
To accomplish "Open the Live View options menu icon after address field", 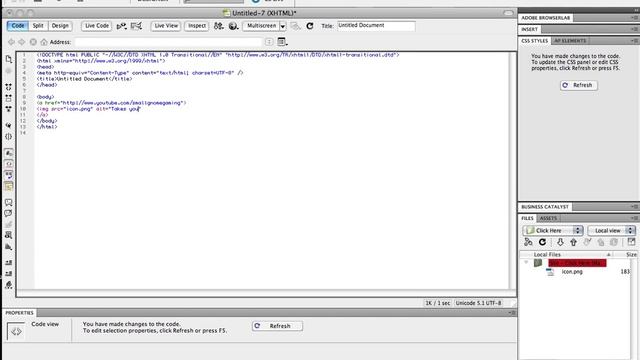I will [282, 42].
